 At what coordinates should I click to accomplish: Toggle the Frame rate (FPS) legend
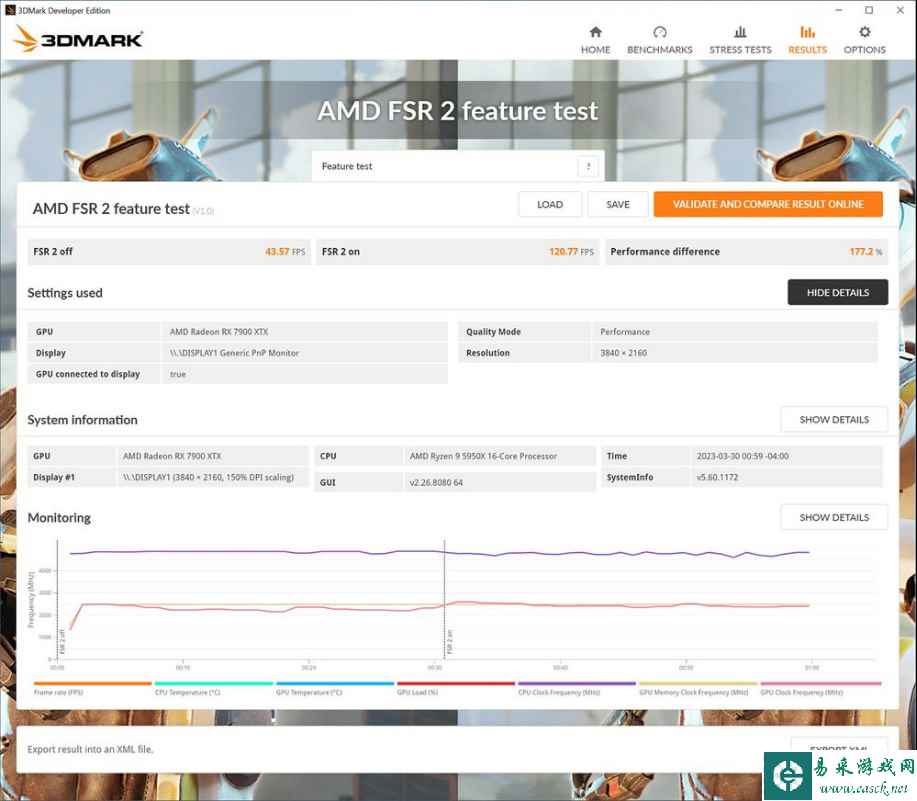(x=92, y=688)
